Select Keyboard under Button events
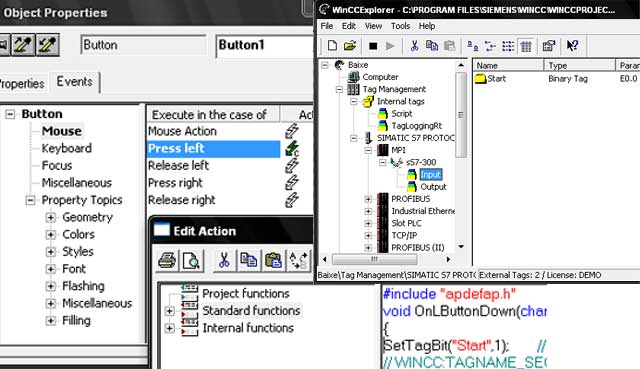This screenshot has height=369, width=640. 67,148
